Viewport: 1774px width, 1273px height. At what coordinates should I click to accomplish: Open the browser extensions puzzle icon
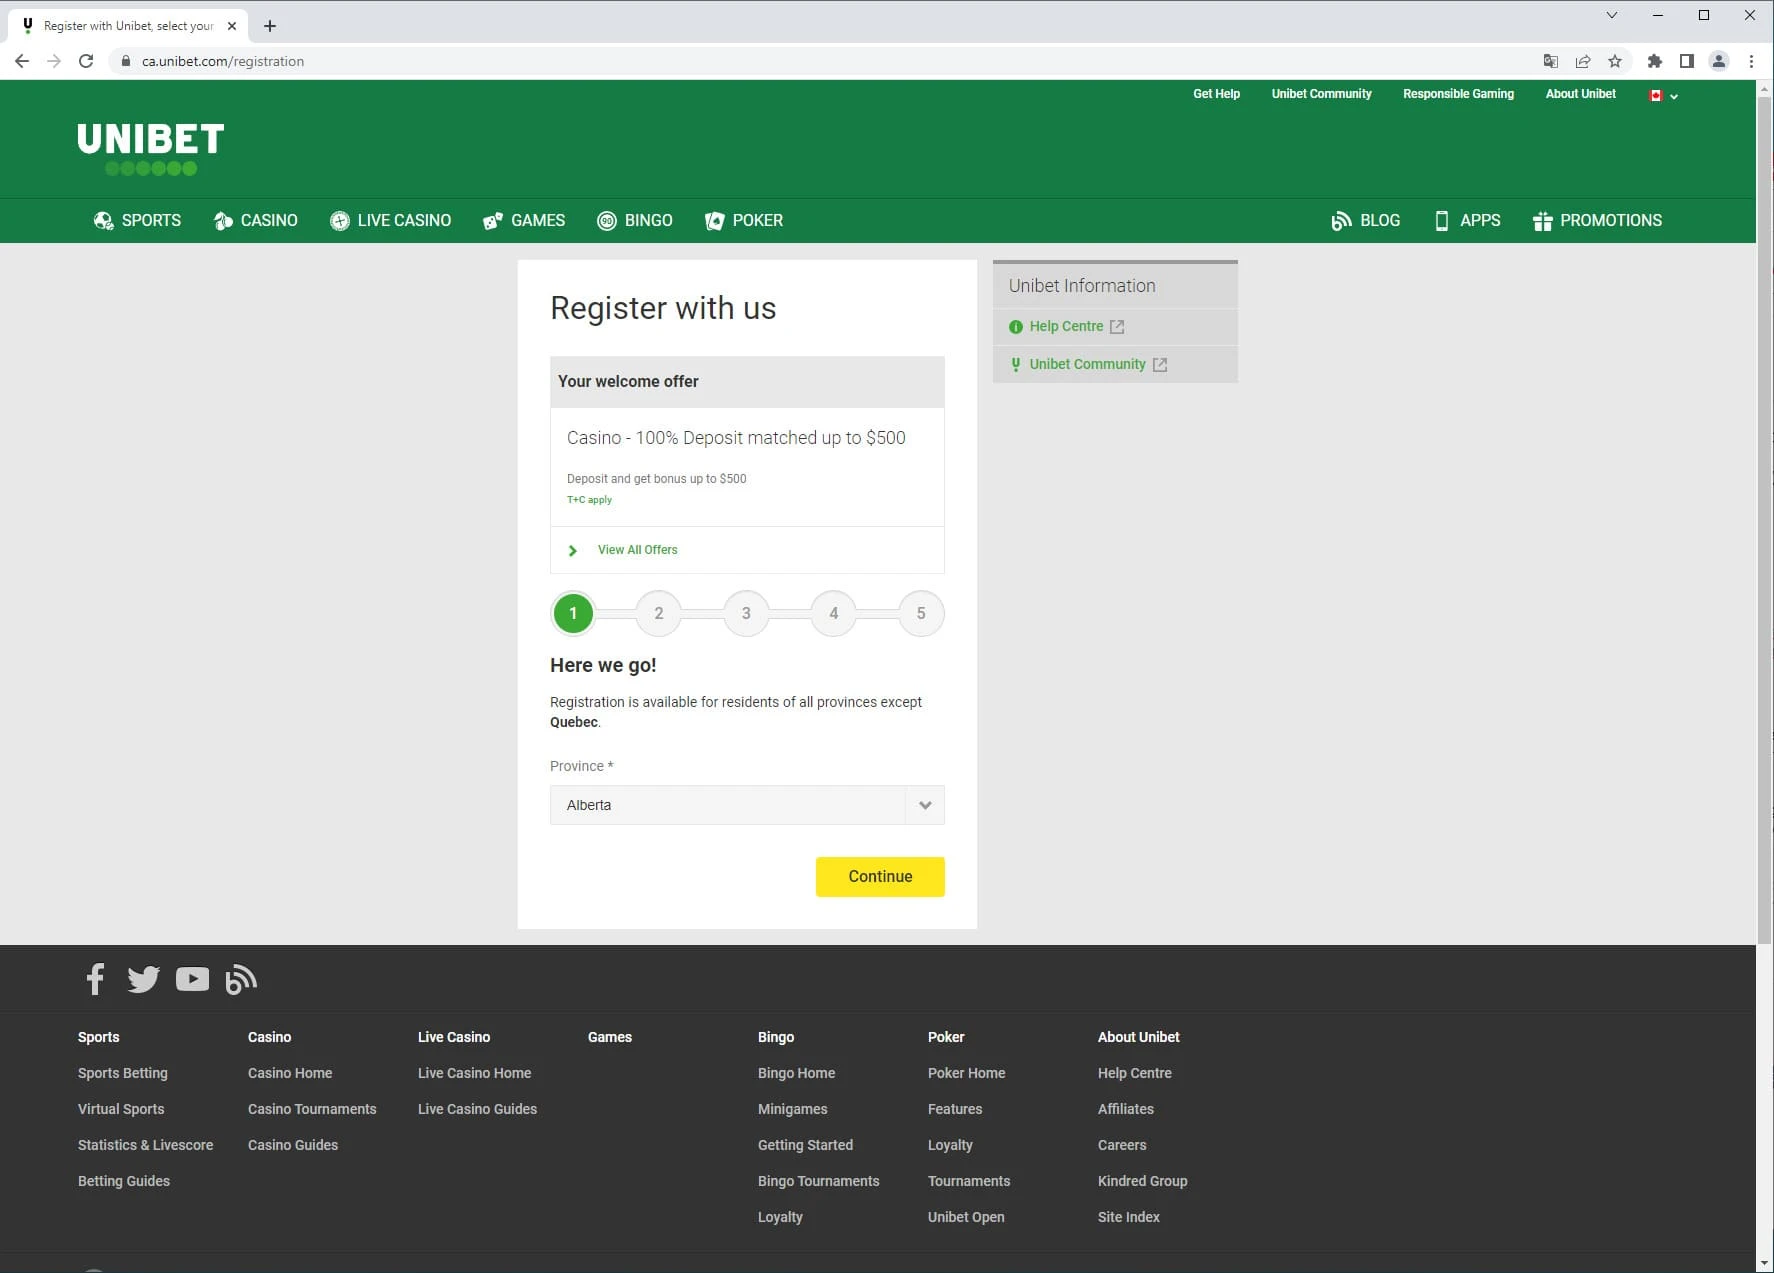(x=1655, y=61)
